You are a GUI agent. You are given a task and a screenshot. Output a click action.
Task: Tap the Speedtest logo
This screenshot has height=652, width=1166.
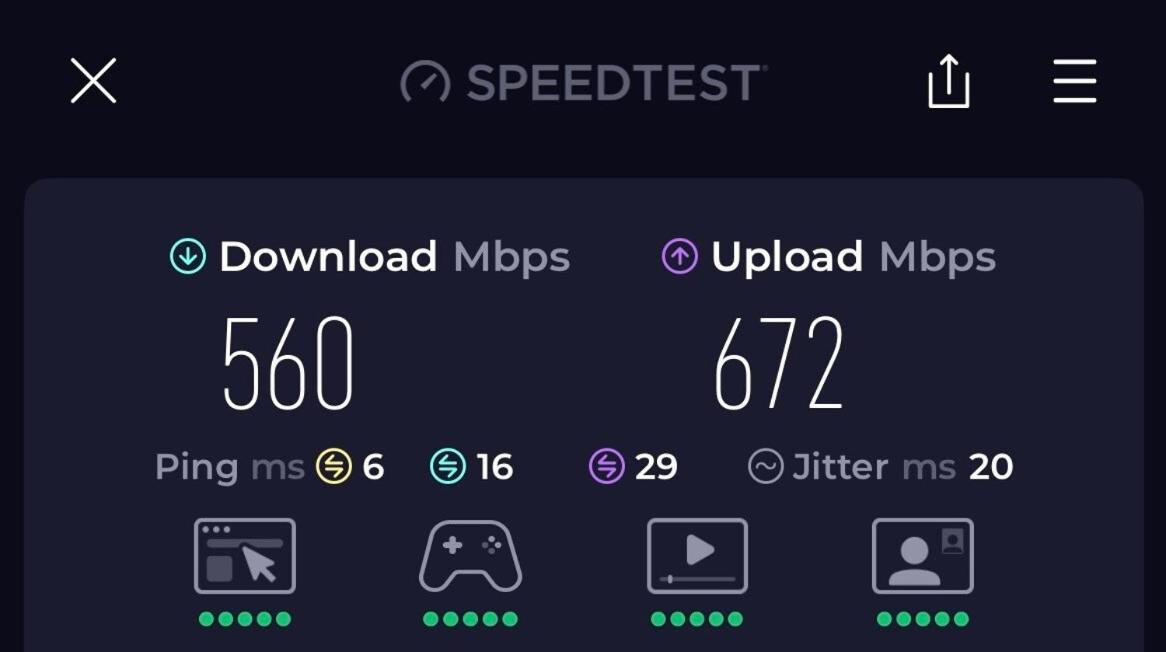(x=584, y=82)
